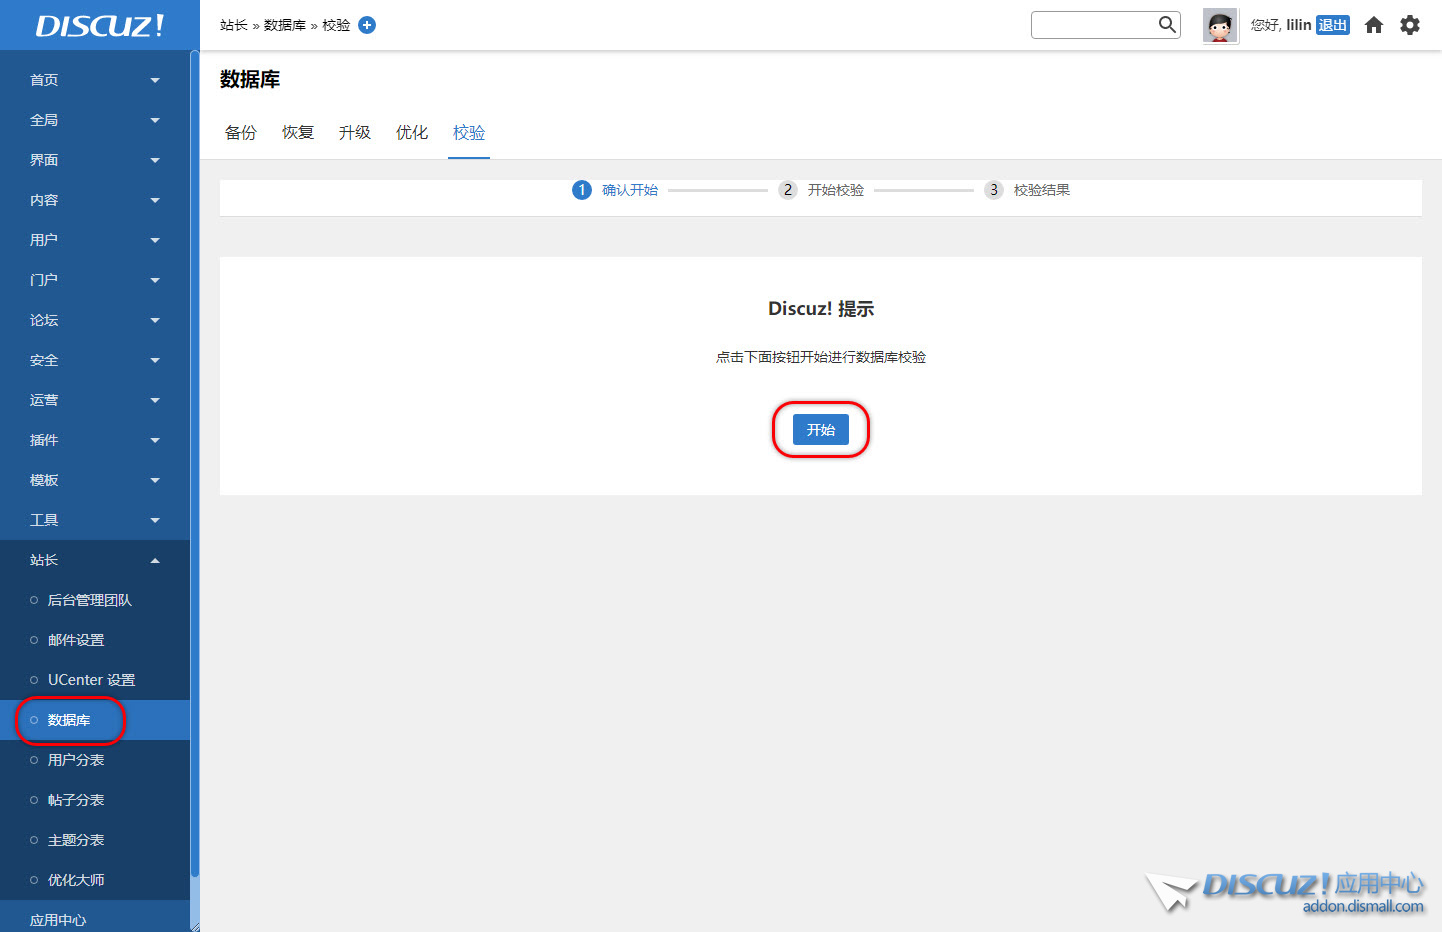Click the 点击下面按钮开始进行数据库校验 prompt text

coord(821,357)
